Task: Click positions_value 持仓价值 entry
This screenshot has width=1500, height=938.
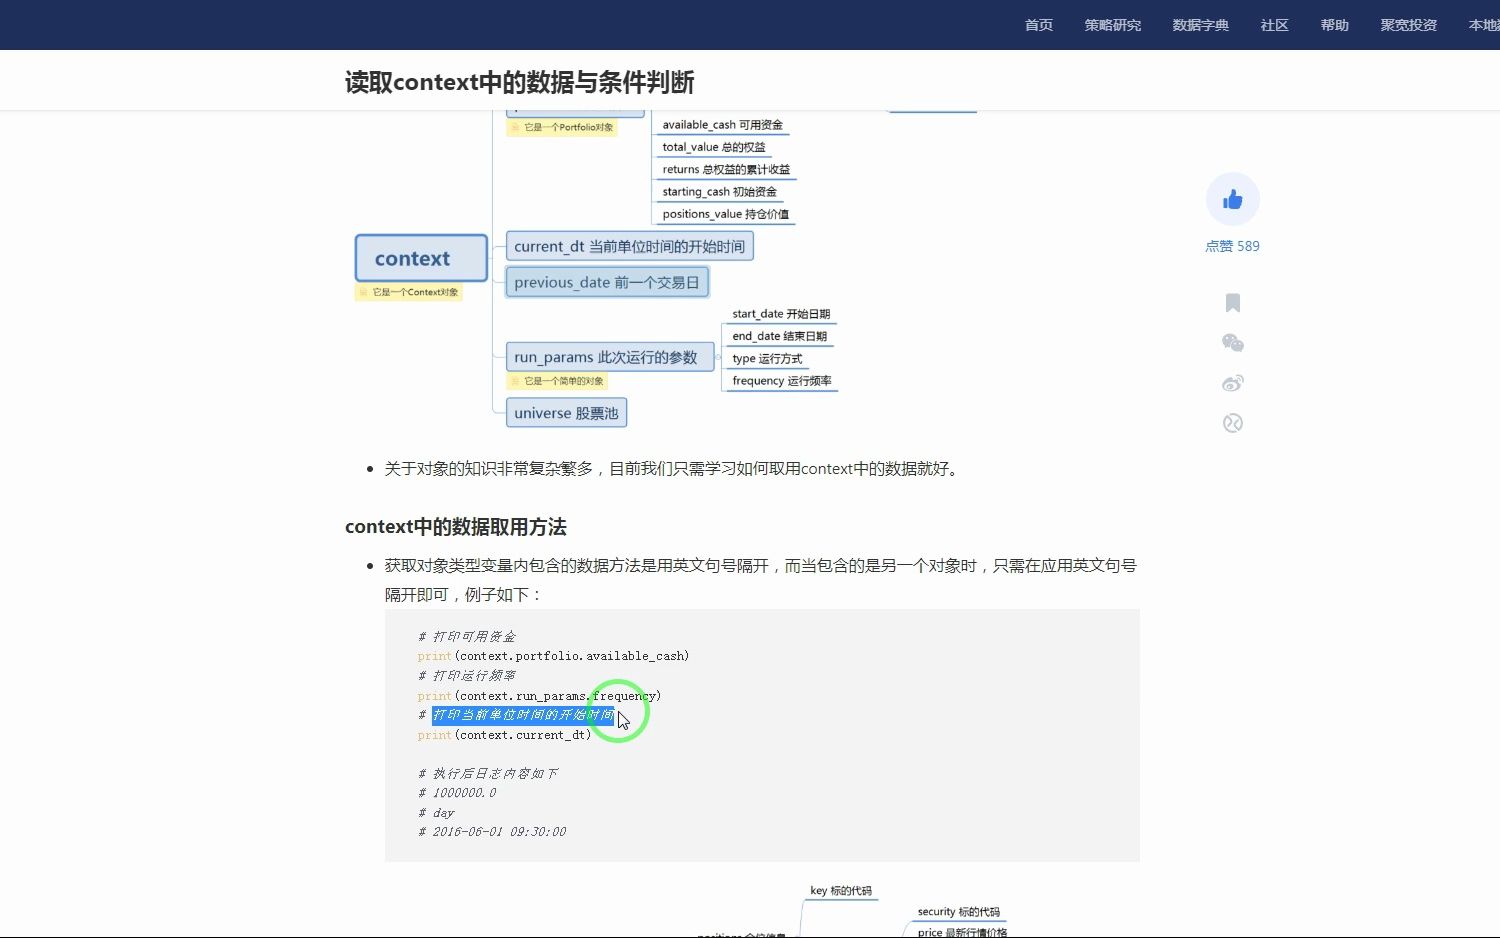Action: [x=725, y=214]
